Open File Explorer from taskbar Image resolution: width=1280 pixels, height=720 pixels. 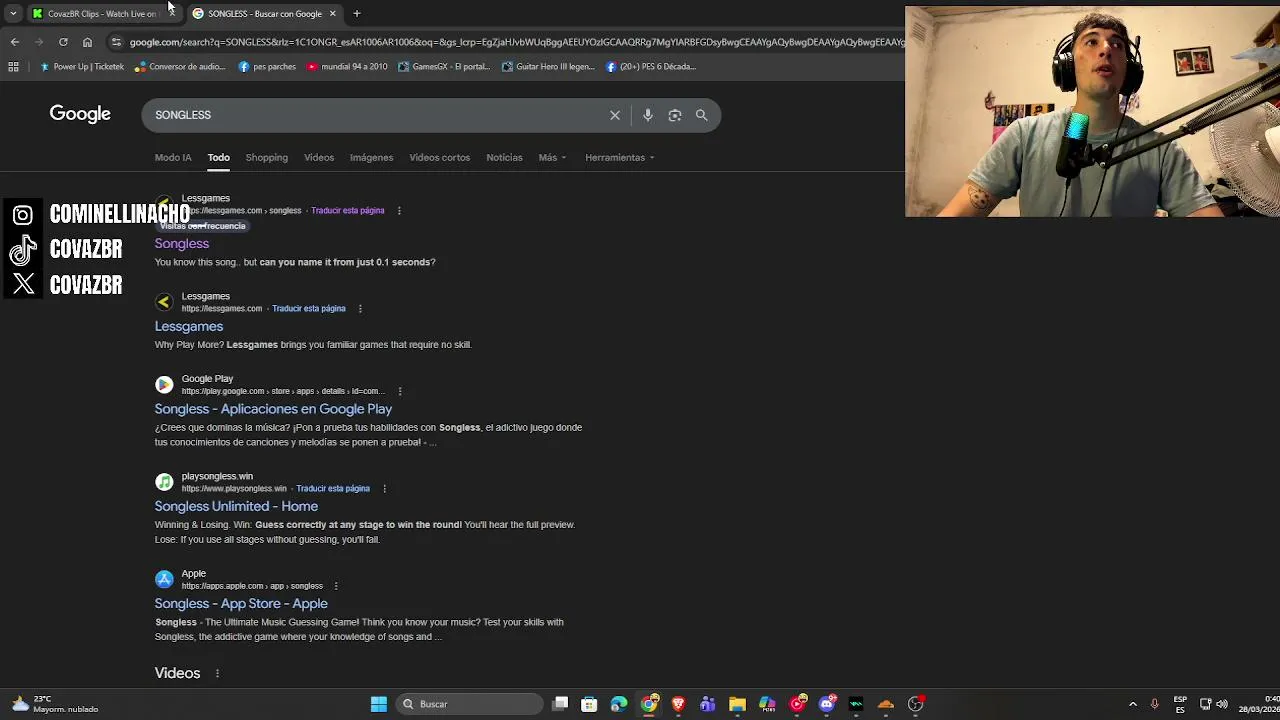point(737,704)
